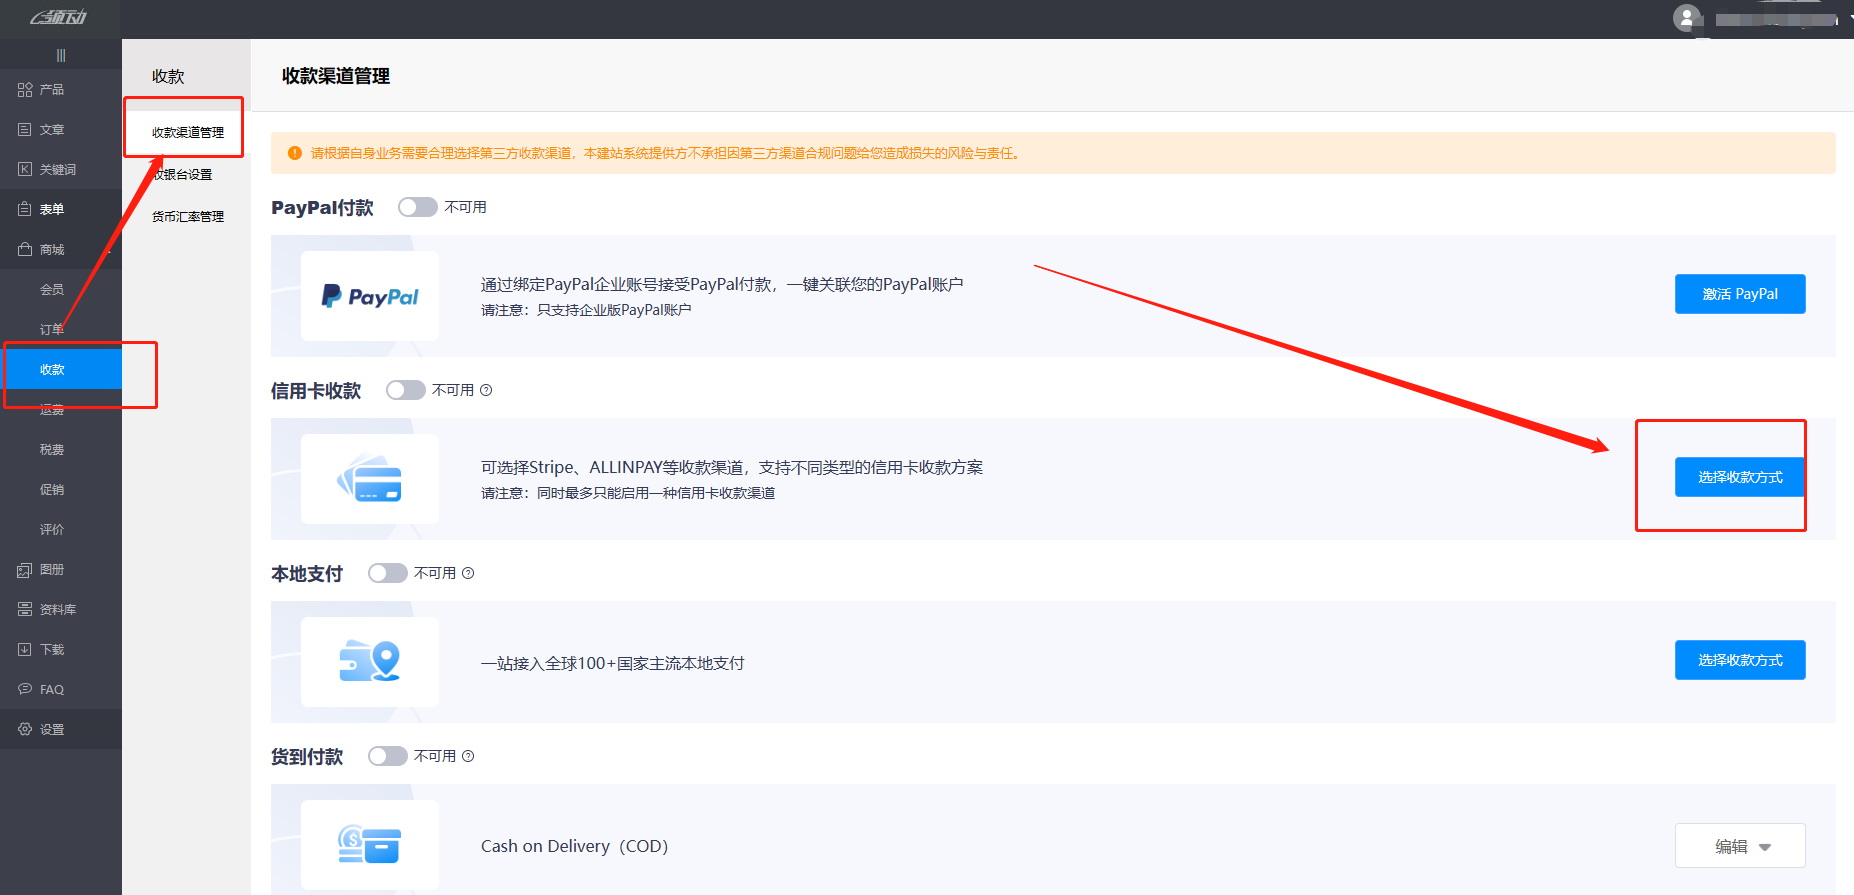Turn on the 信用卡收款 toggle
1854x895 pixels.
tap(405, 390)
